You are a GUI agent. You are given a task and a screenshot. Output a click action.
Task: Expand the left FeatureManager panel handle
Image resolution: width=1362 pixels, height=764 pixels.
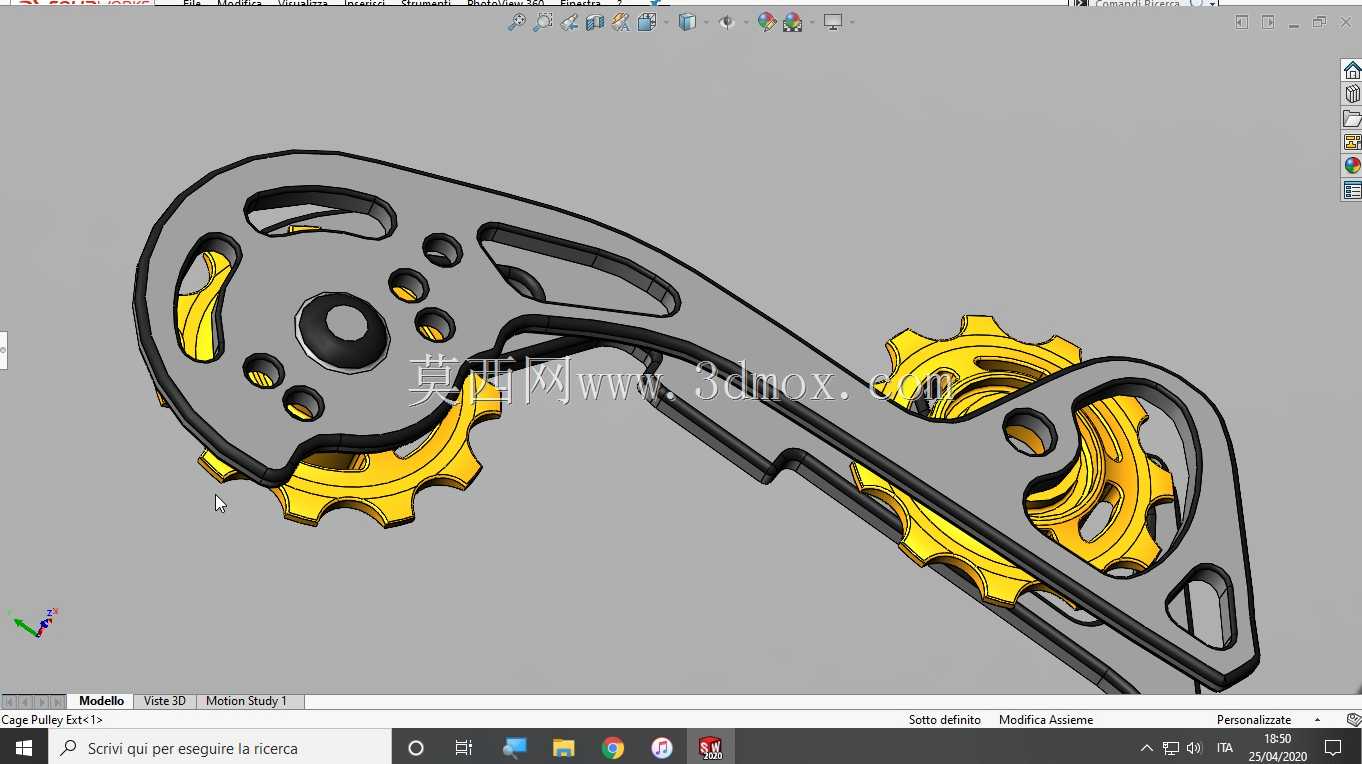click(x=3, y=350)
